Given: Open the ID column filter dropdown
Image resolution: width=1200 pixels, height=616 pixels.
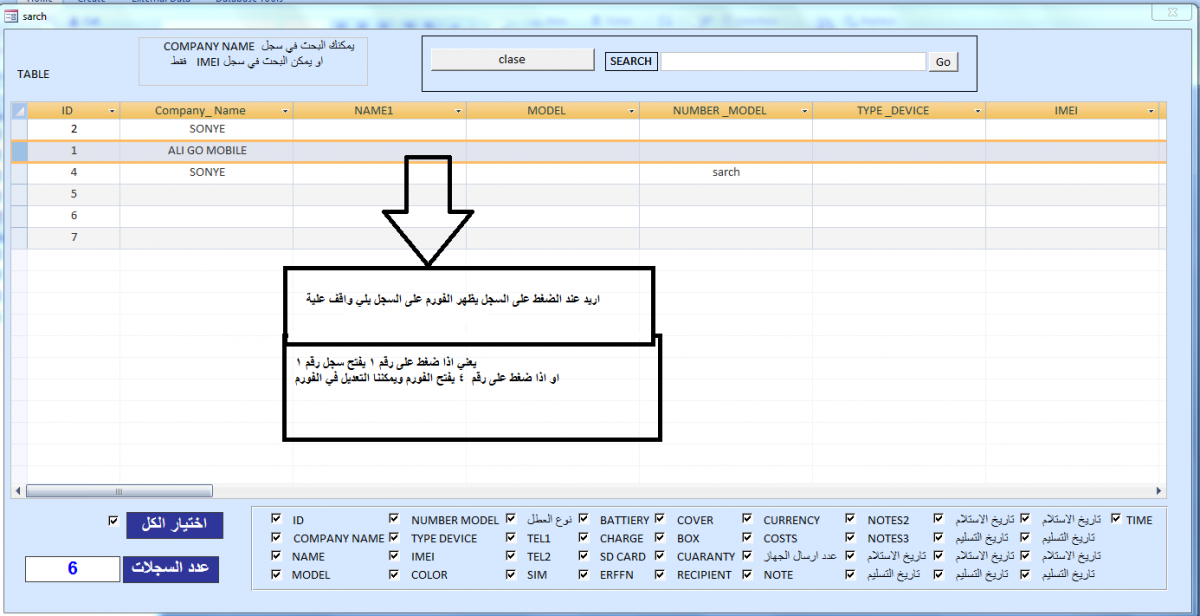Looking at the screenshot, I should click(112, 111).
